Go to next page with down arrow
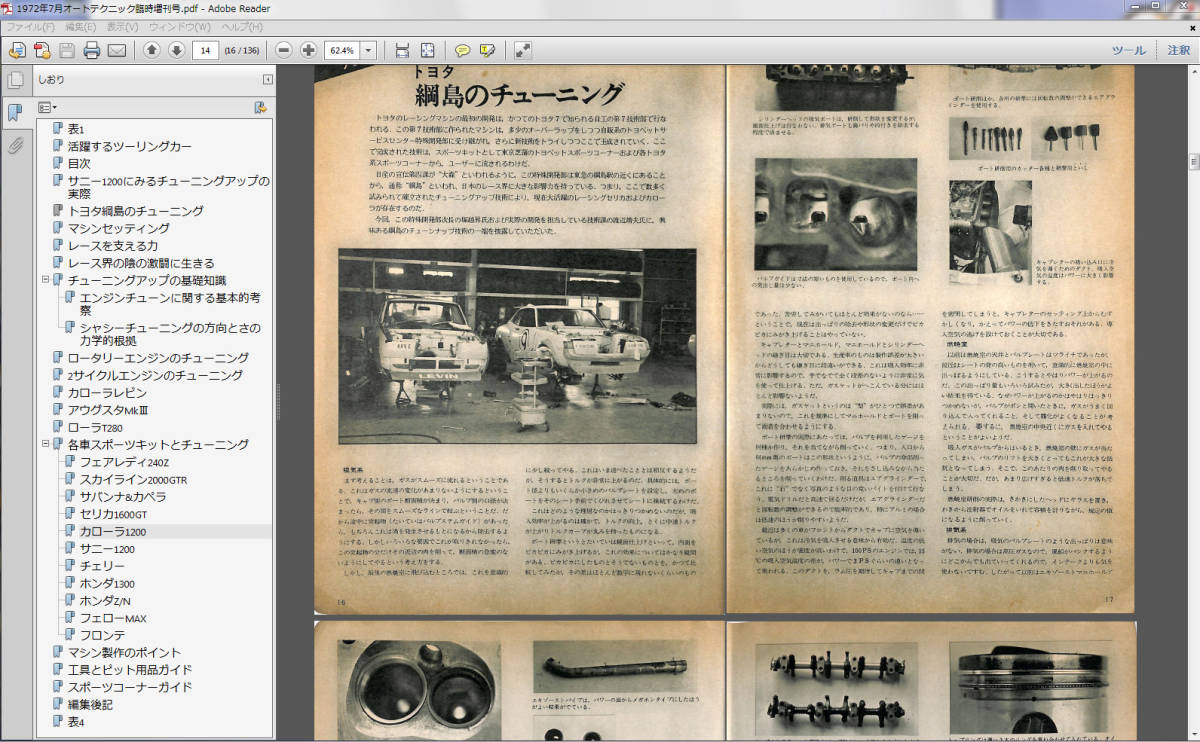The height and width of the screenshot is (742, 1200). [176, 50]
